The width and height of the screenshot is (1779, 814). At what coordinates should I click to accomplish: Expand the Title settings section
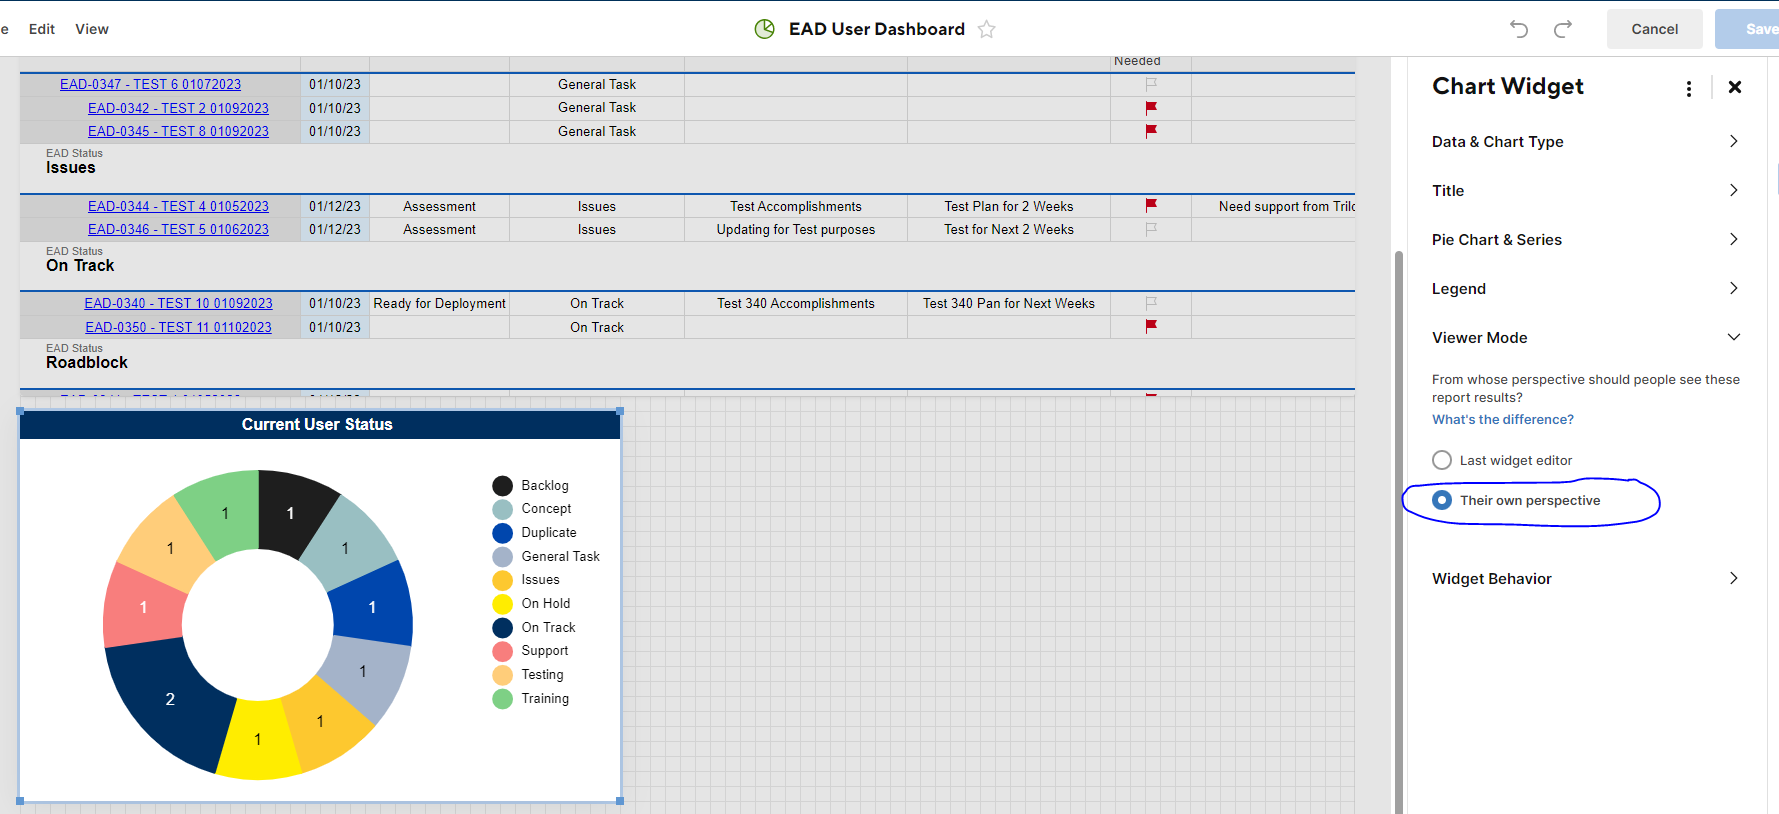coord(1586,191)
